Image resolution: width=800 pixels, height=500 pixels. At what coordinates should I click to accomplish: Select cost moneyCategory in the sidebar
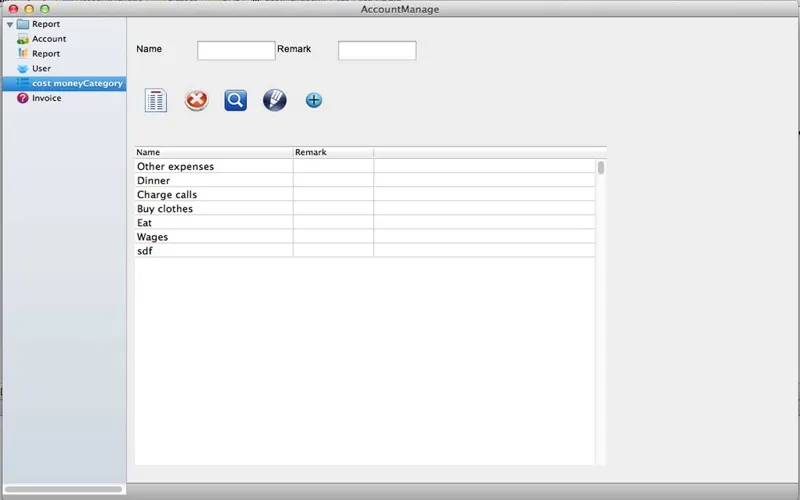tap(64, 83)
